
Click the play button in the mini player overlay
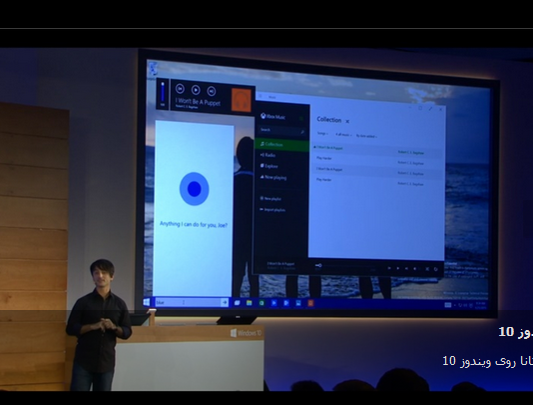click(x=195, y=90)
